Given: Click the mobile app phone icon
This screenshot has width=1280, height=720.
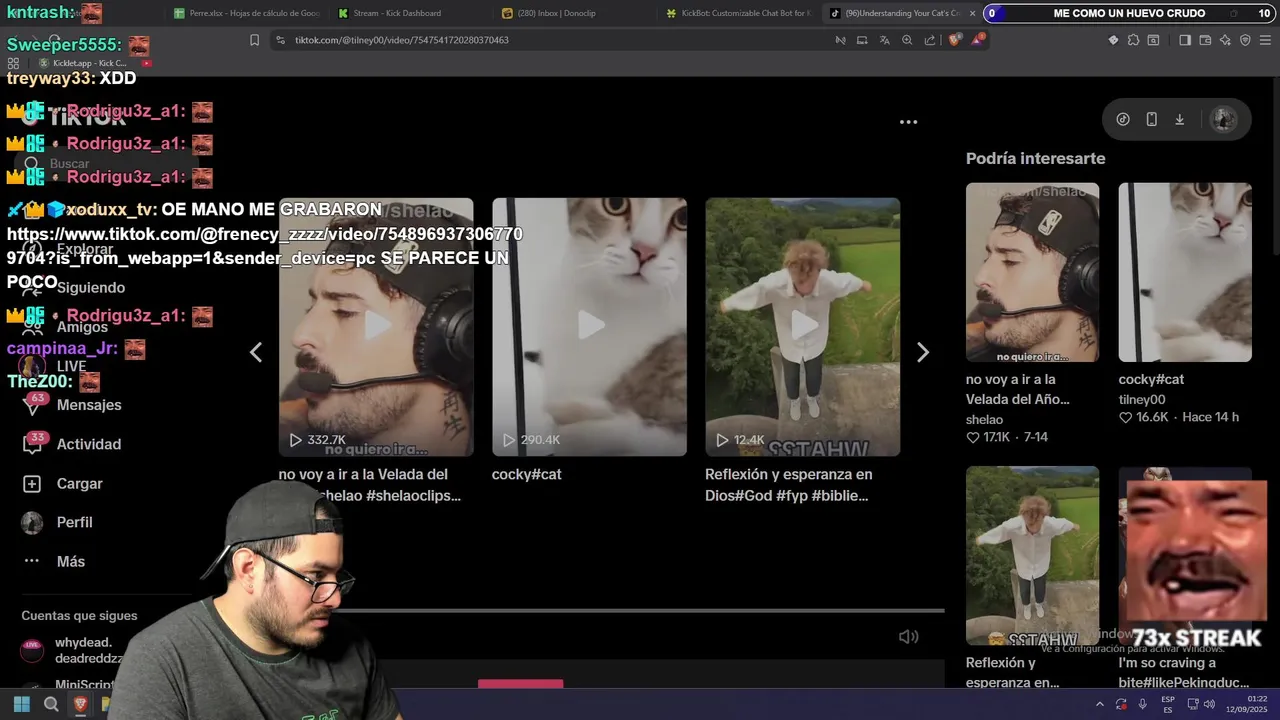Looking at the screenshot, I should pyautogui.click(x=1151, y=119).
